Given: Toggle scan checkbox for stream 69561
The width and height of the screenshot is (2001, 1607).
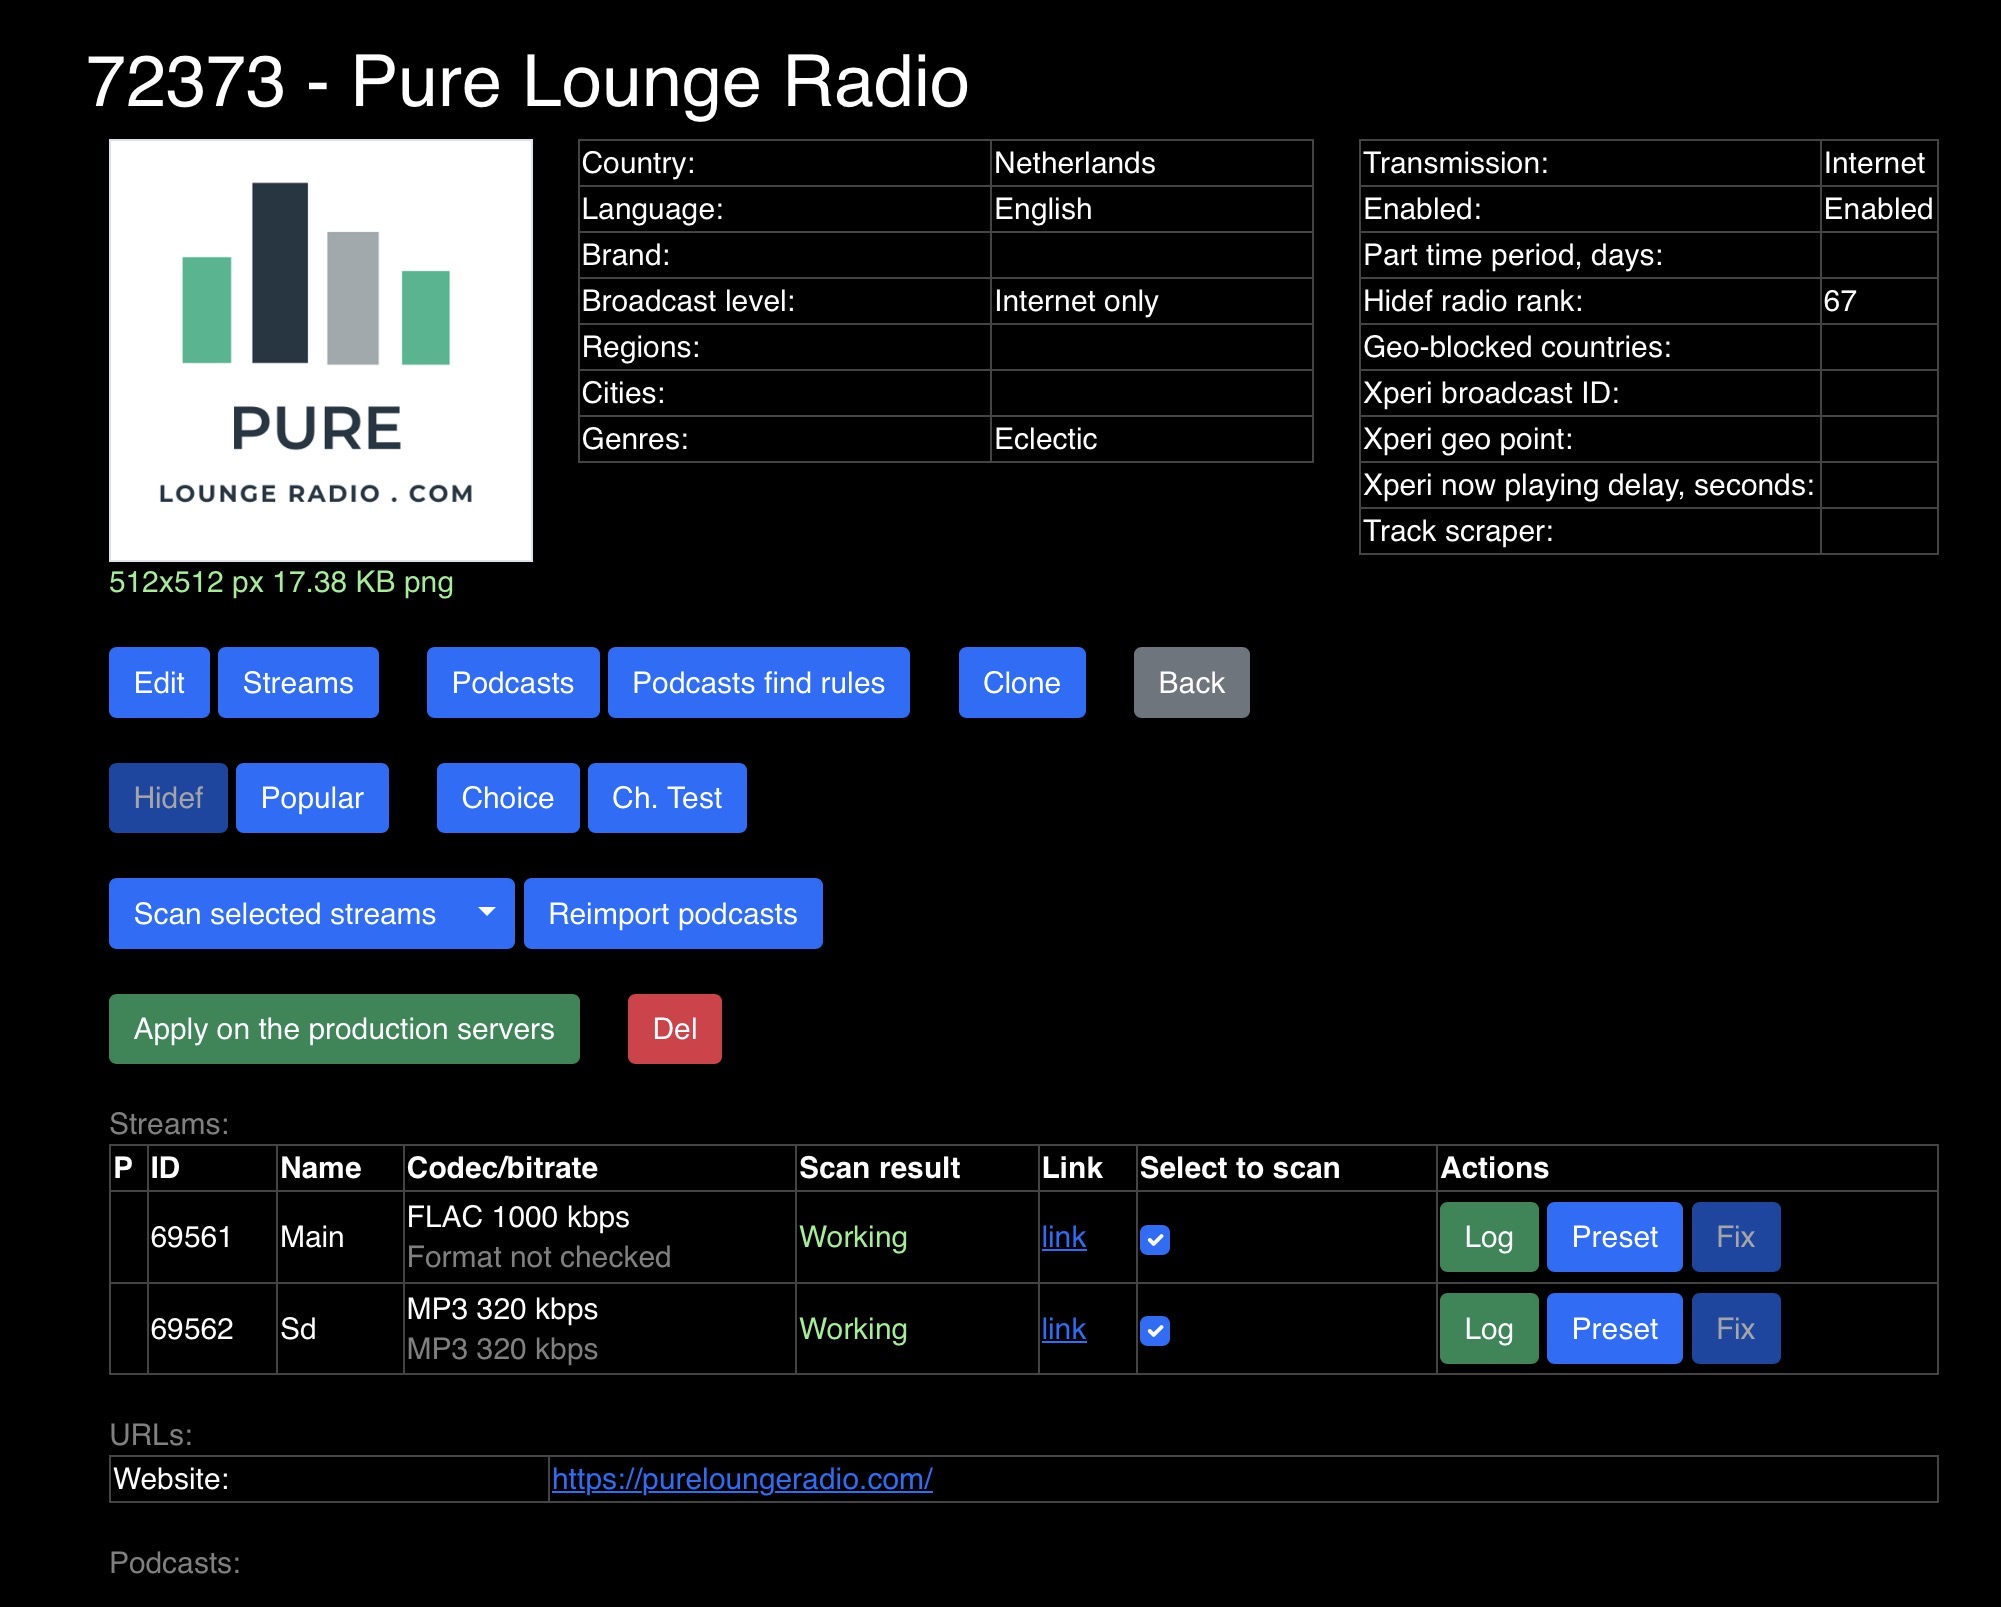Looking at the screenshot, I should point(1155,1239).
